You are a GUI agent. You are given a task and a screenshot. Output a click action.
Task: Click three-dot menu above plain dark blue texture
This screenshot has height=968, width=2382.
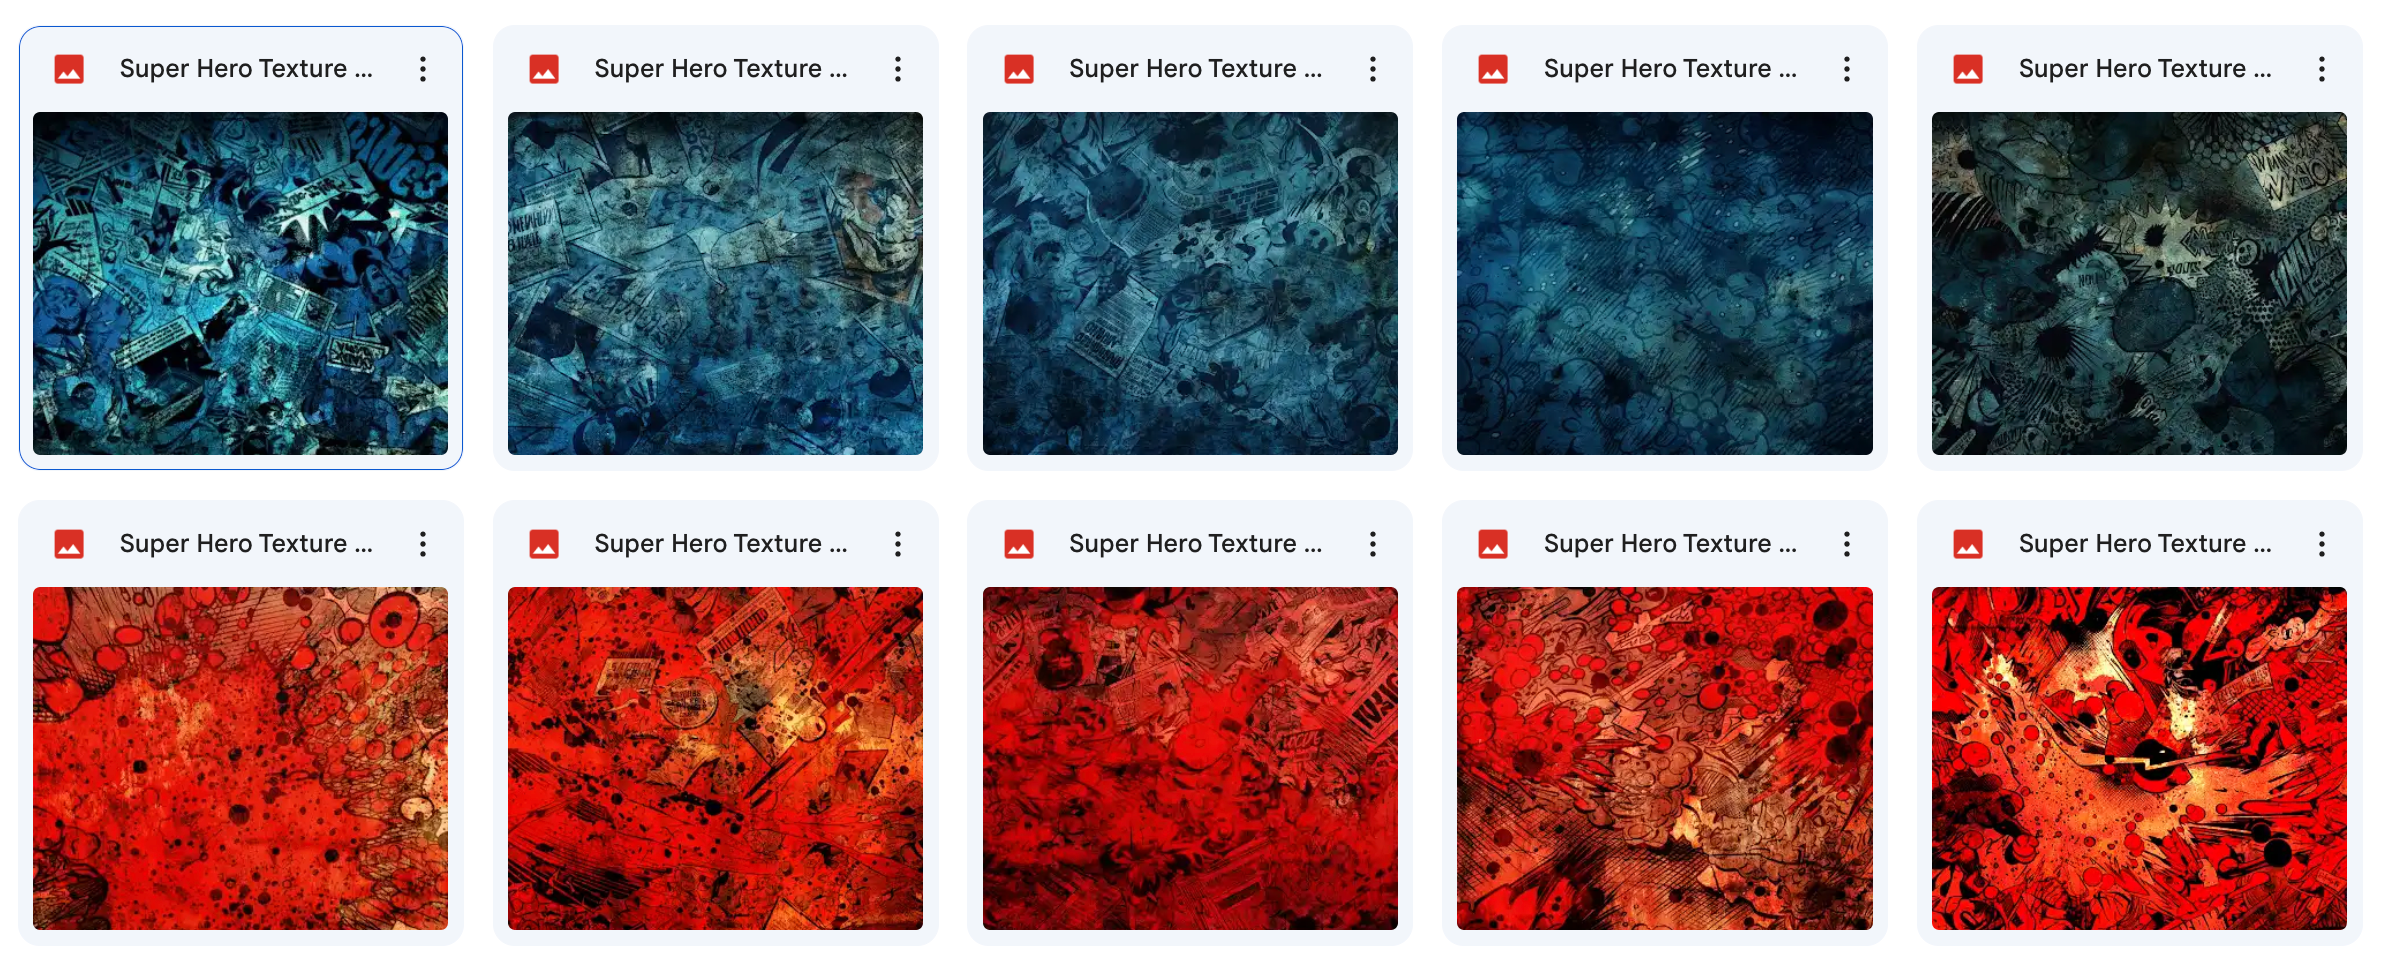coord(1847,69)
